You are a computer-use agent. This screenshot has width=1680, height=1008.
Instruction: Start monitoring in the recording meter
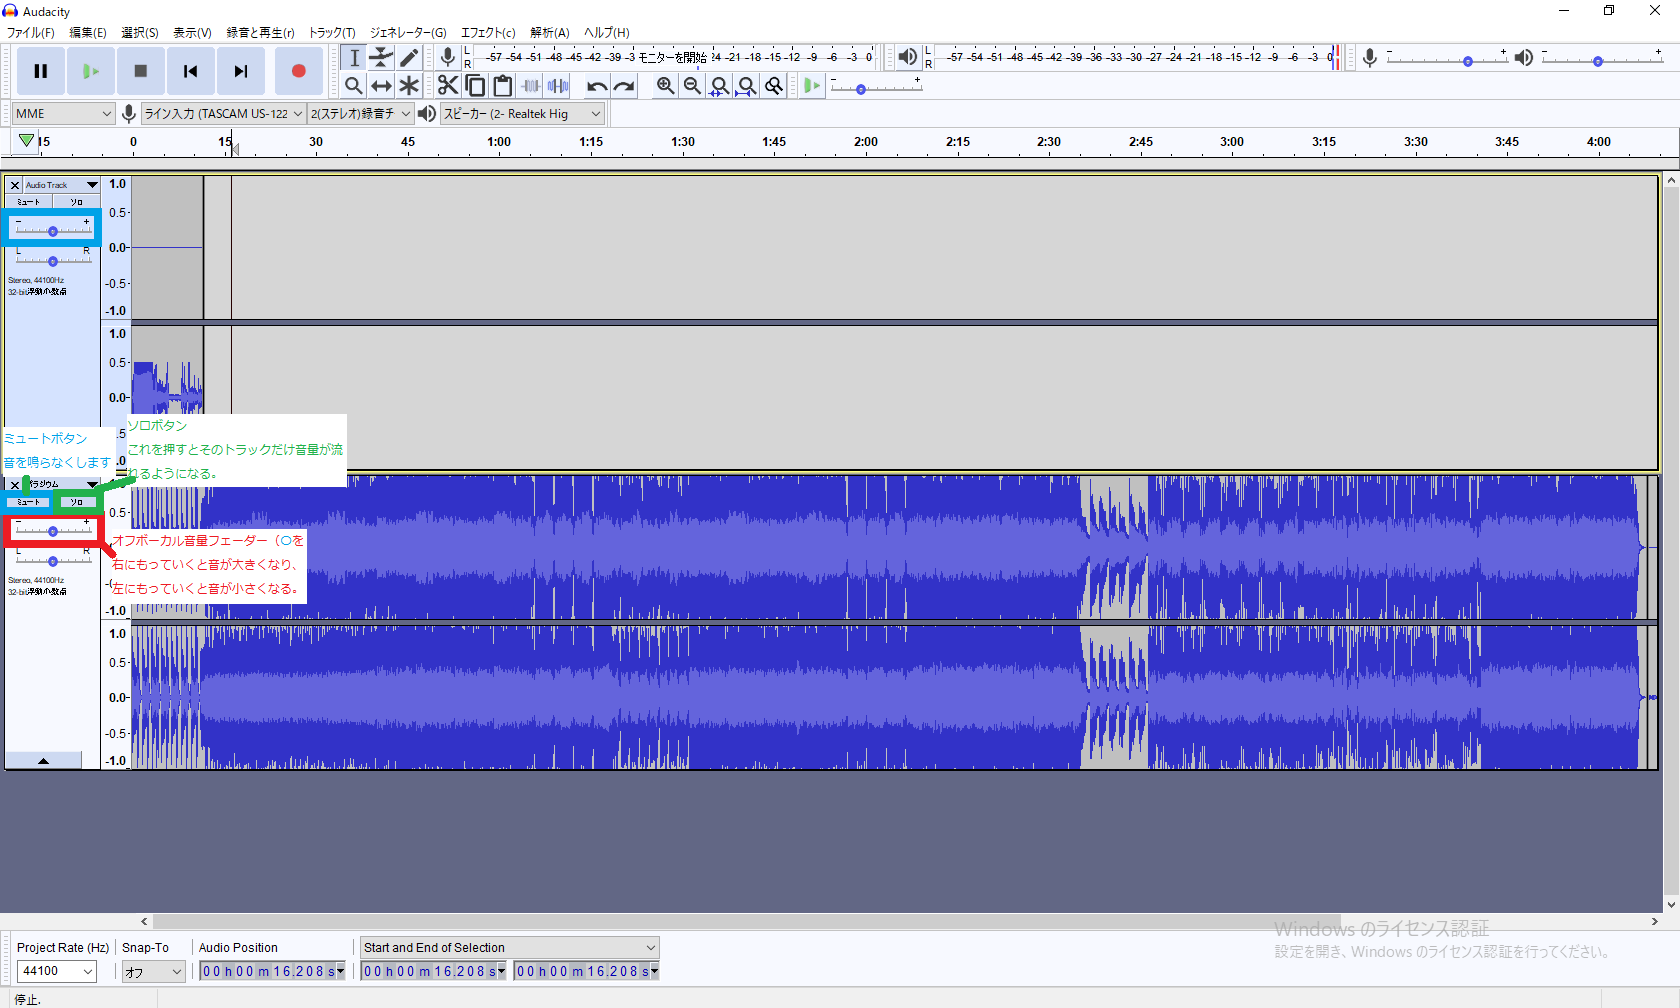click(x=672, y=57)
